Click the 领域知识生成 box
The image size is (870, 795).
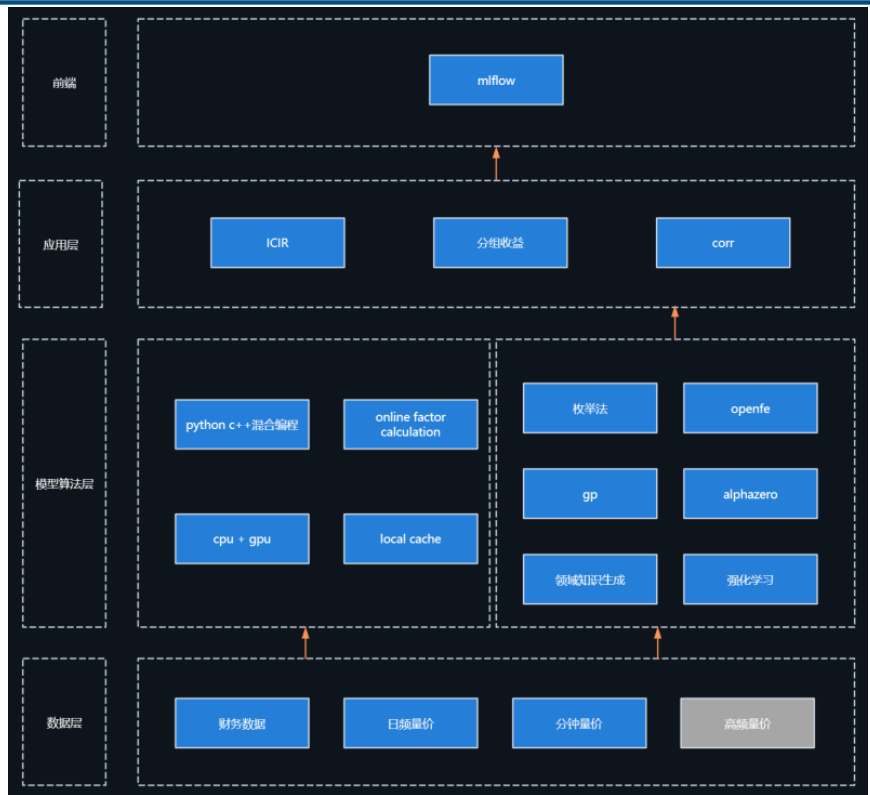pyautogui.click(x=590, y=579)
